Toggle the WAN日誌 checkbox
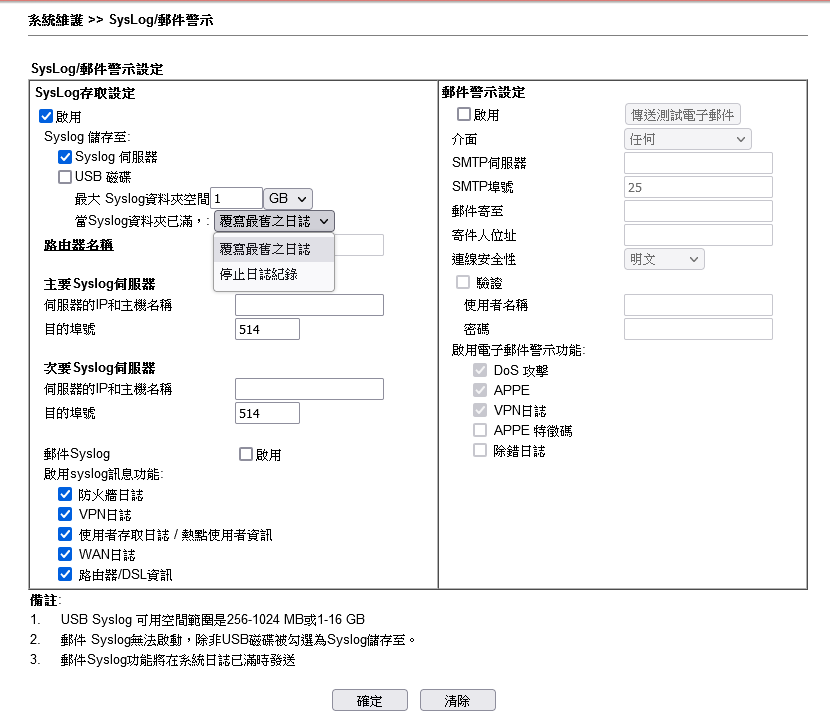 click(x=65, y=554)
